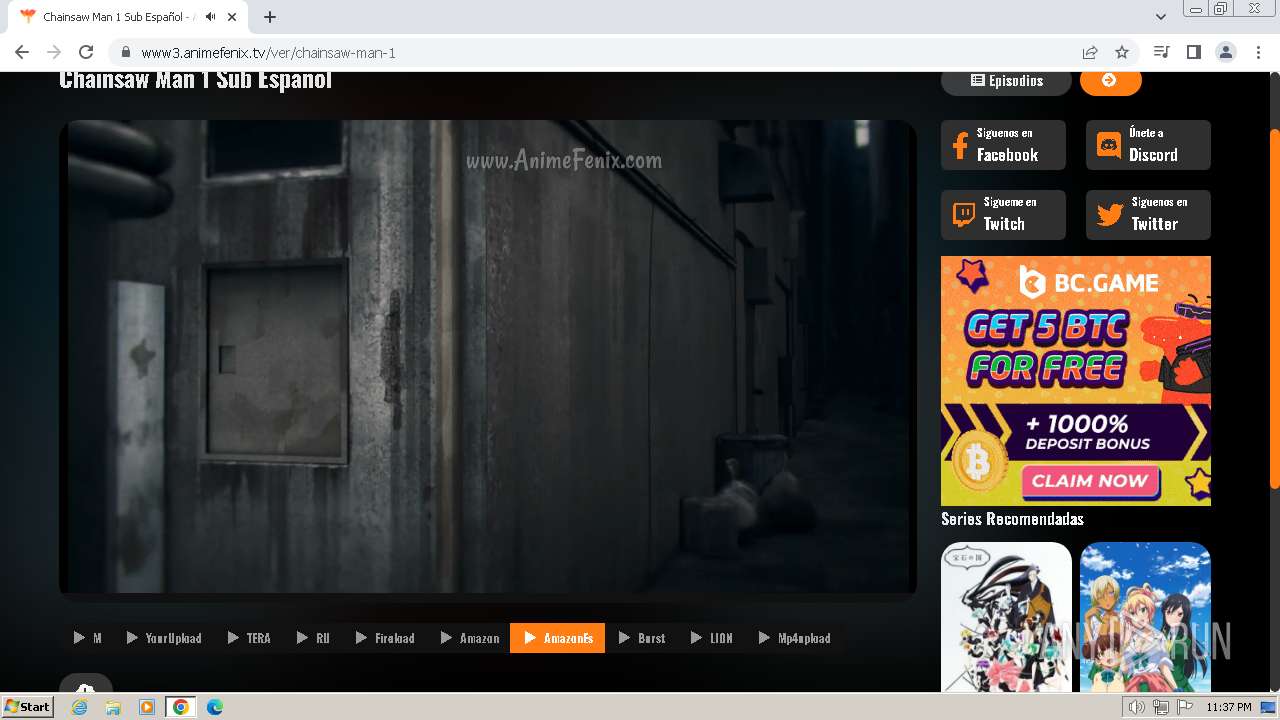Follow on Twitch button

[x=1003, y=215]
